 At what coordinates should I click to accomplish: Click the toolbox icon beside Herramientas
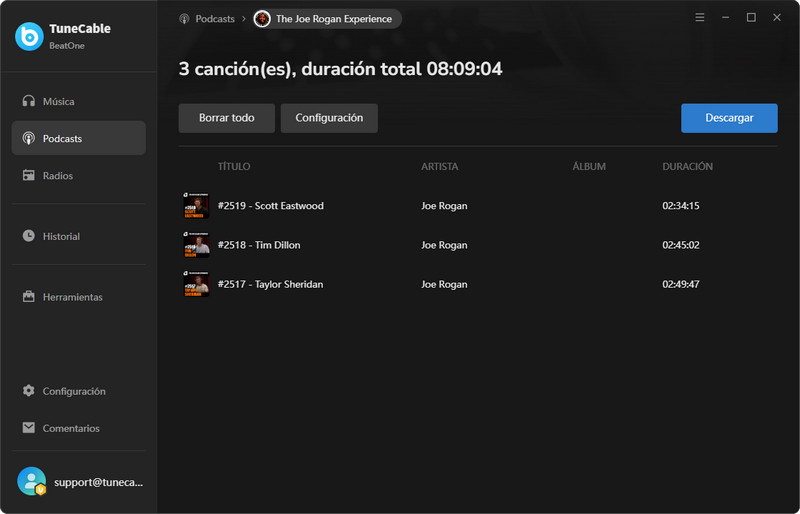(x=29, y=297)
